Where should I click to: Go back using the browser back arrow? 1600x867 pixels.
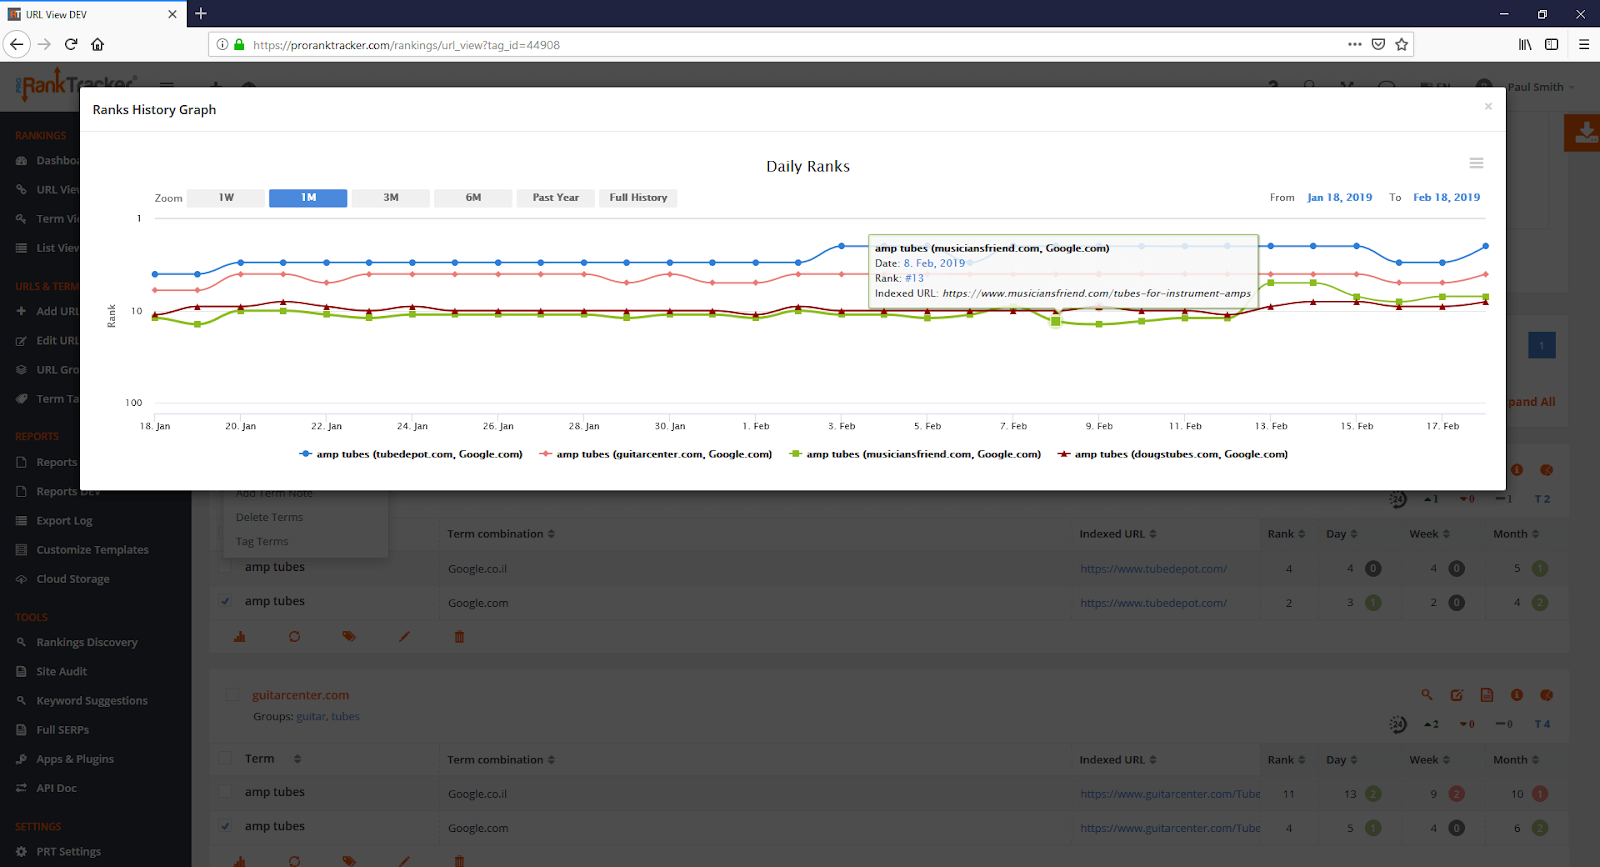[x=16, y=44]
